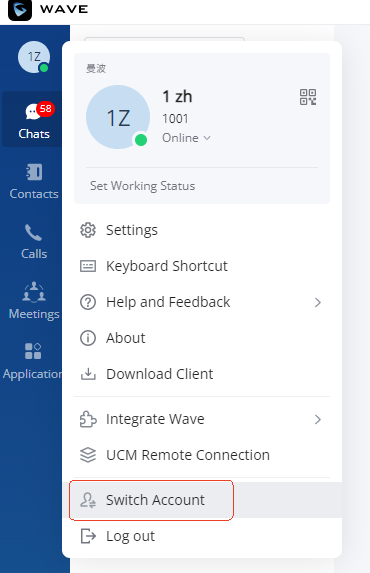Viewport: 370px width, 573px height.
Task: Click the large 1Z profile avatar
Action: point(118,117)
